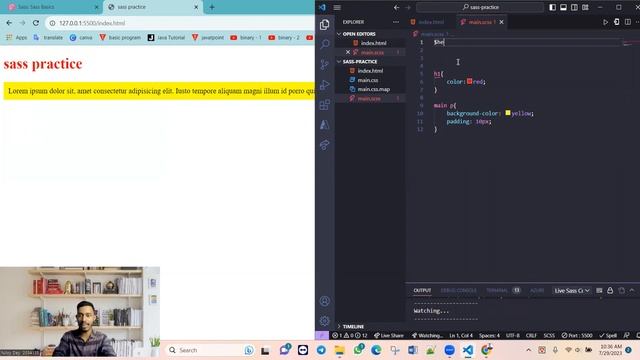Open basic program bookmark
640x360 pixels.
pyautogui.click(x=120, y=38)
